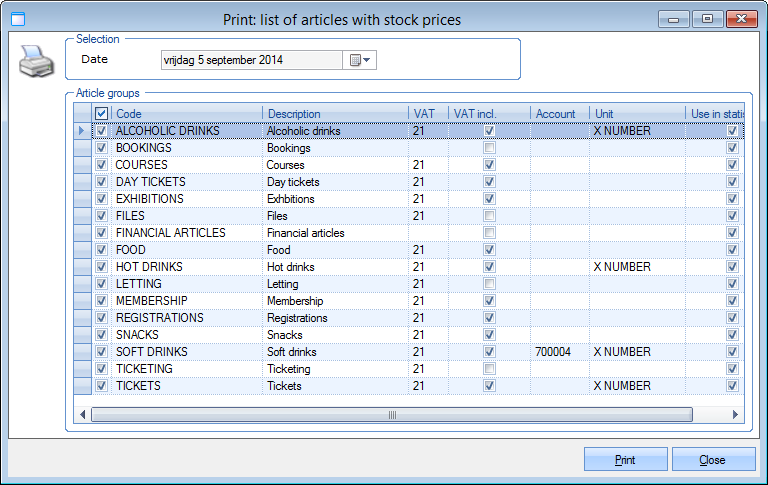
Task: Click the Account column header
Action: click(x=558, y=114)
